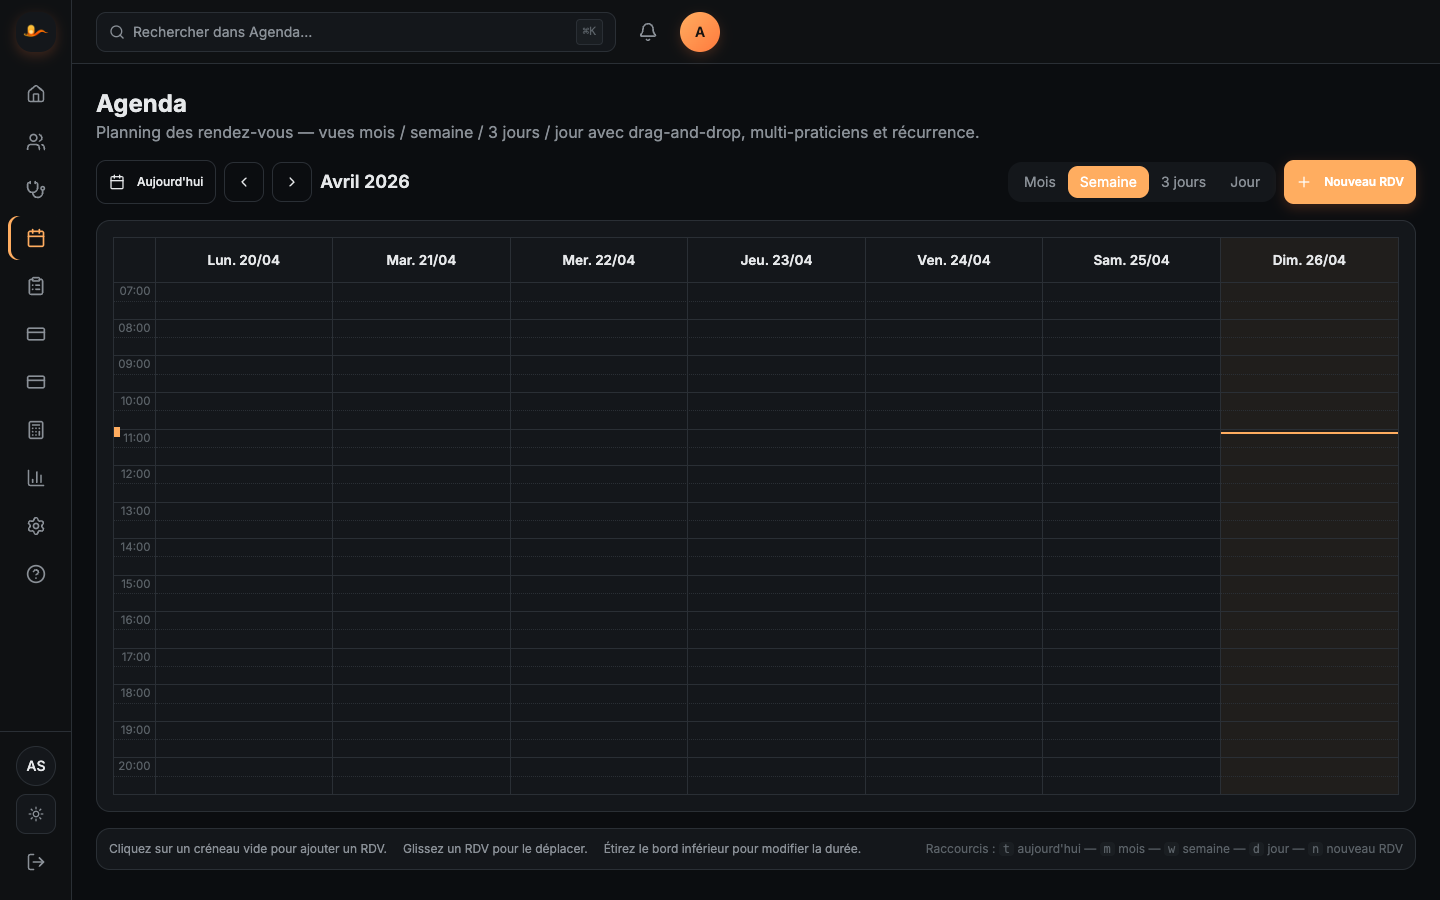The width and height of the screenshot is (1440, 900).
Task: Open the help question mark icon
Action: (x=36, y=574)
